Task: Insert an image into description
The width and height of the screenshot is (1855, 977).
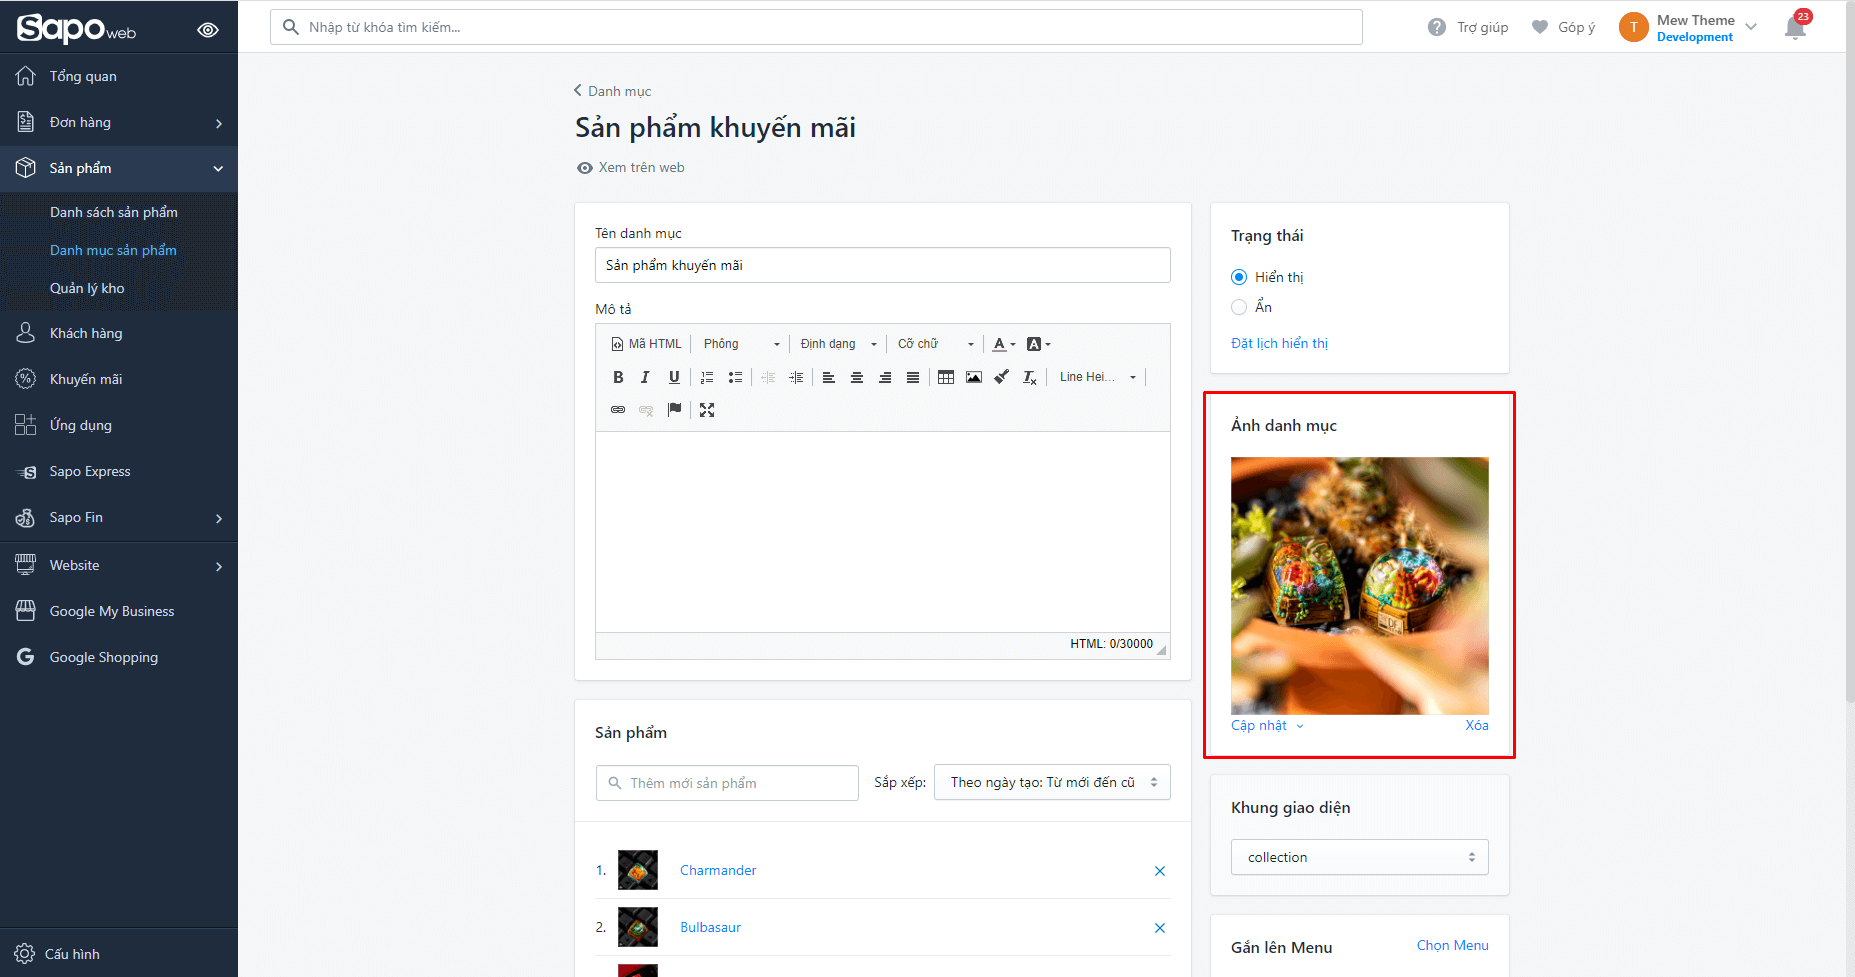Action: 974,377
